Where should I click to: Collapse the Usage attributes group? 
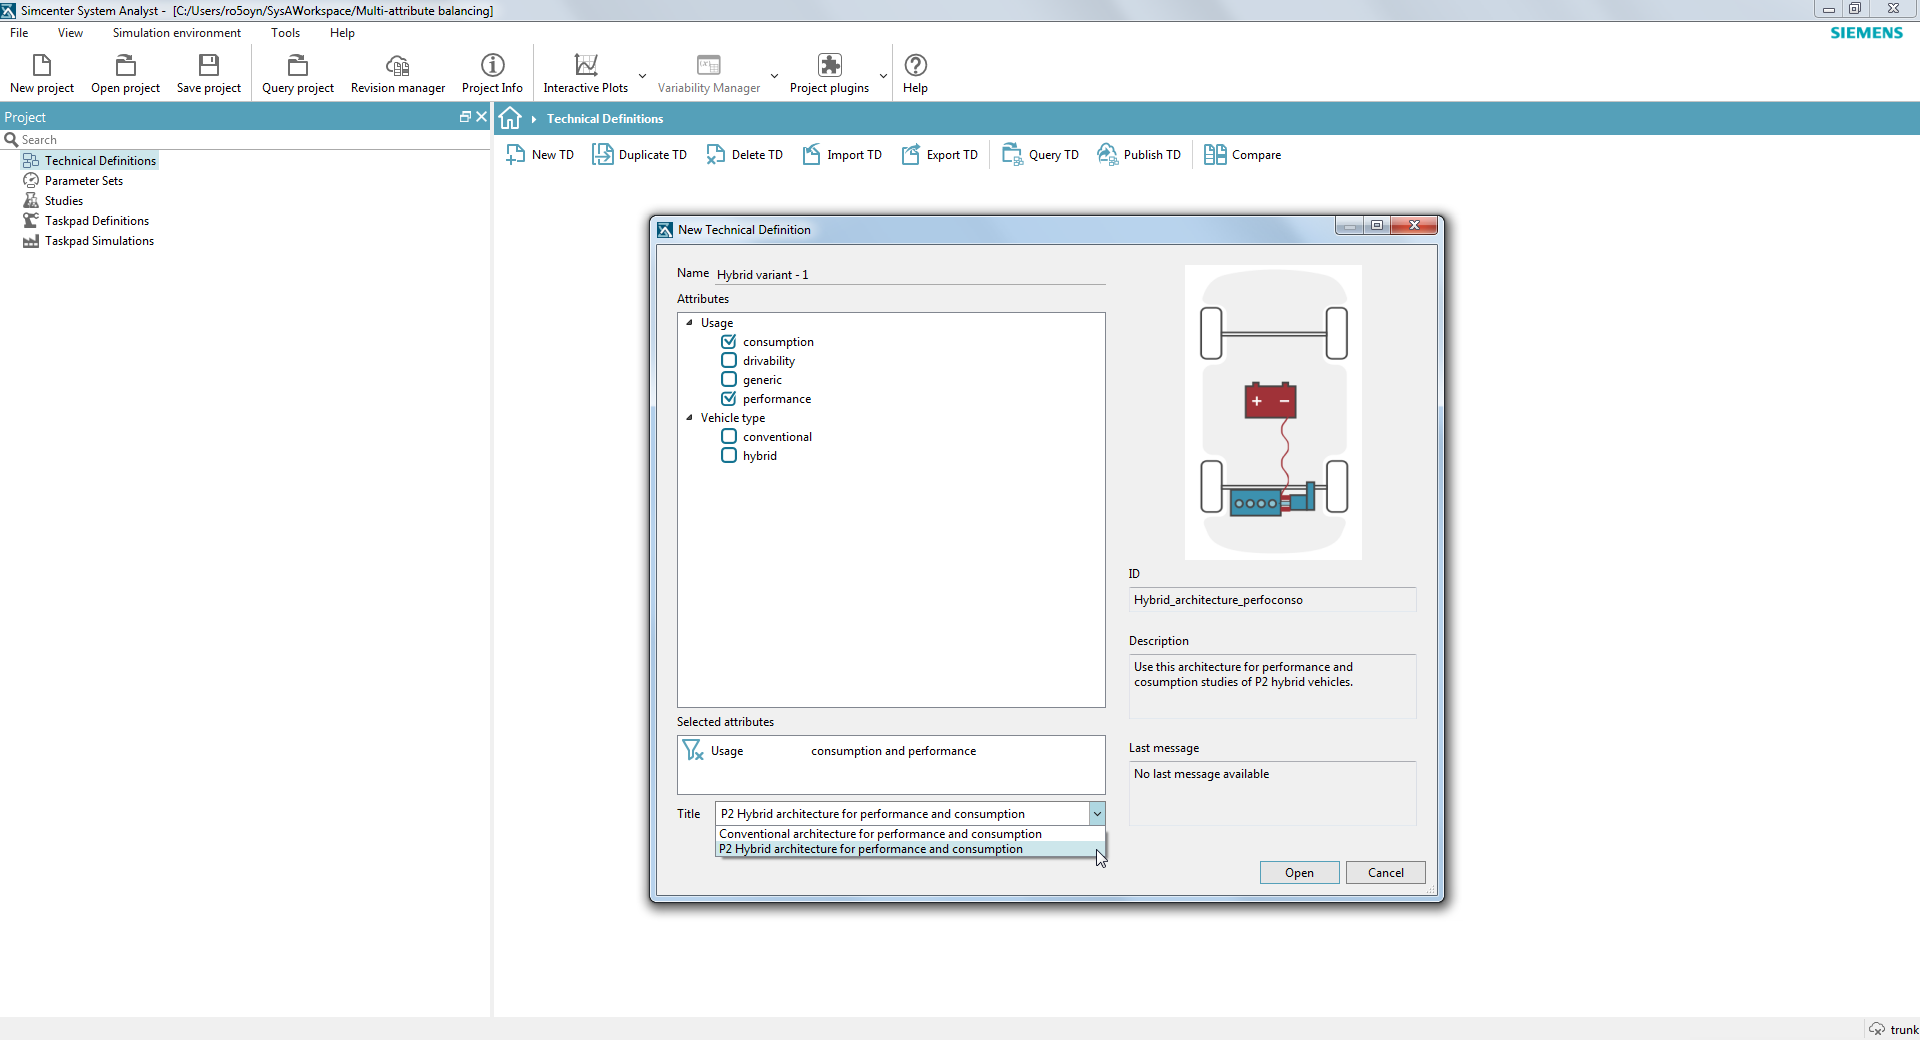click(x=689, y=322)
